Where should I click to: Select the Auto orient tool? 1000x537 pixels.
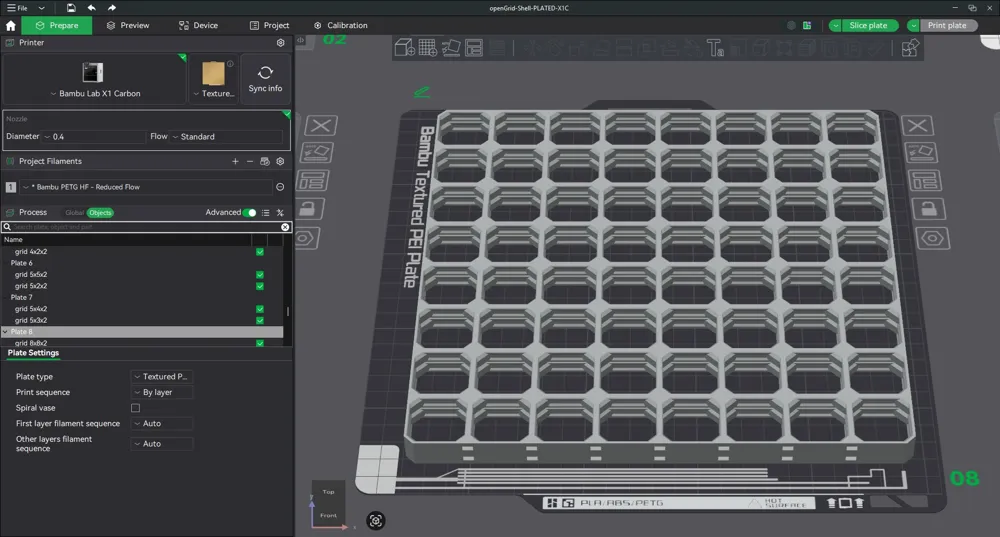click(451, 48)
